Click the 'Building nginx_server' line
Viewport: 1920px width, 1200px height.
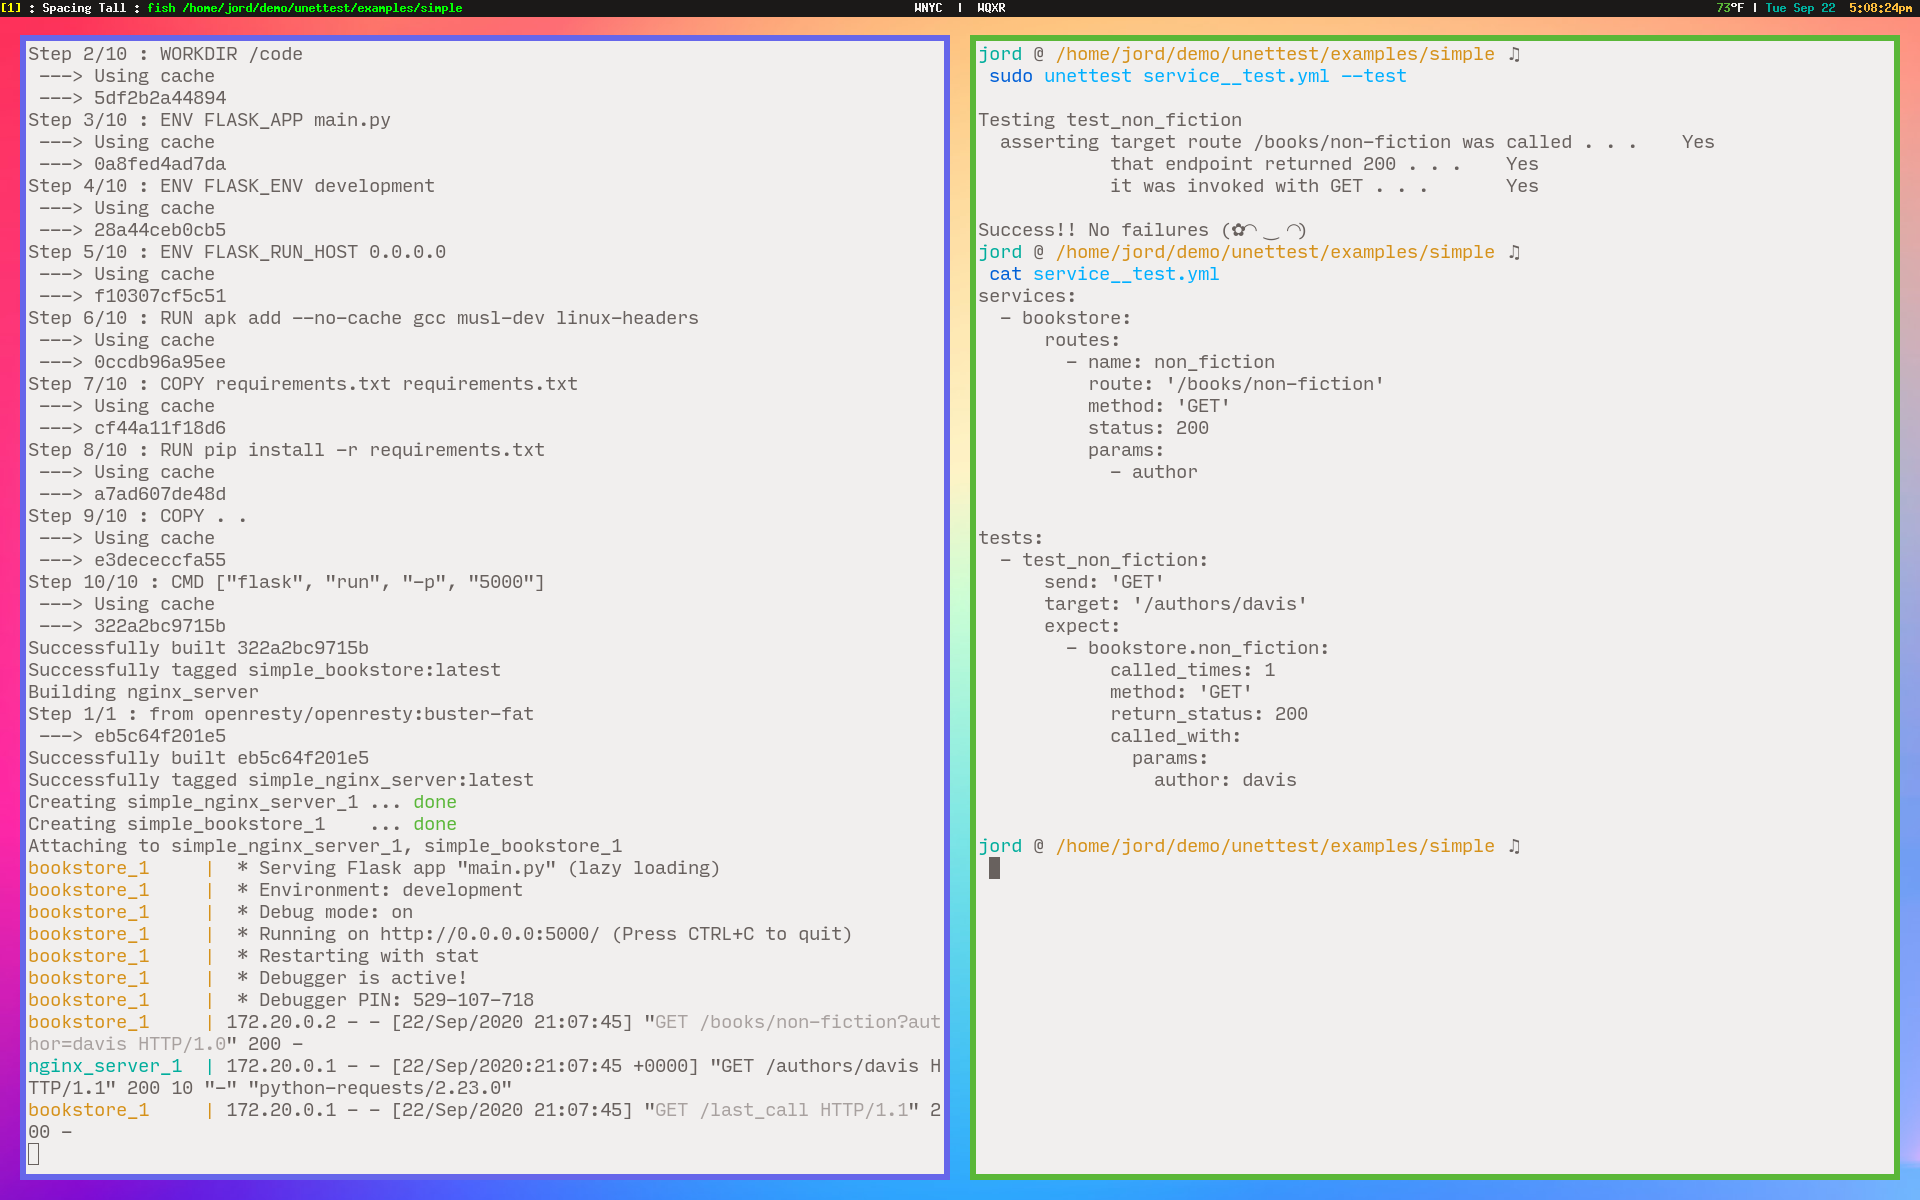(143, 692)
